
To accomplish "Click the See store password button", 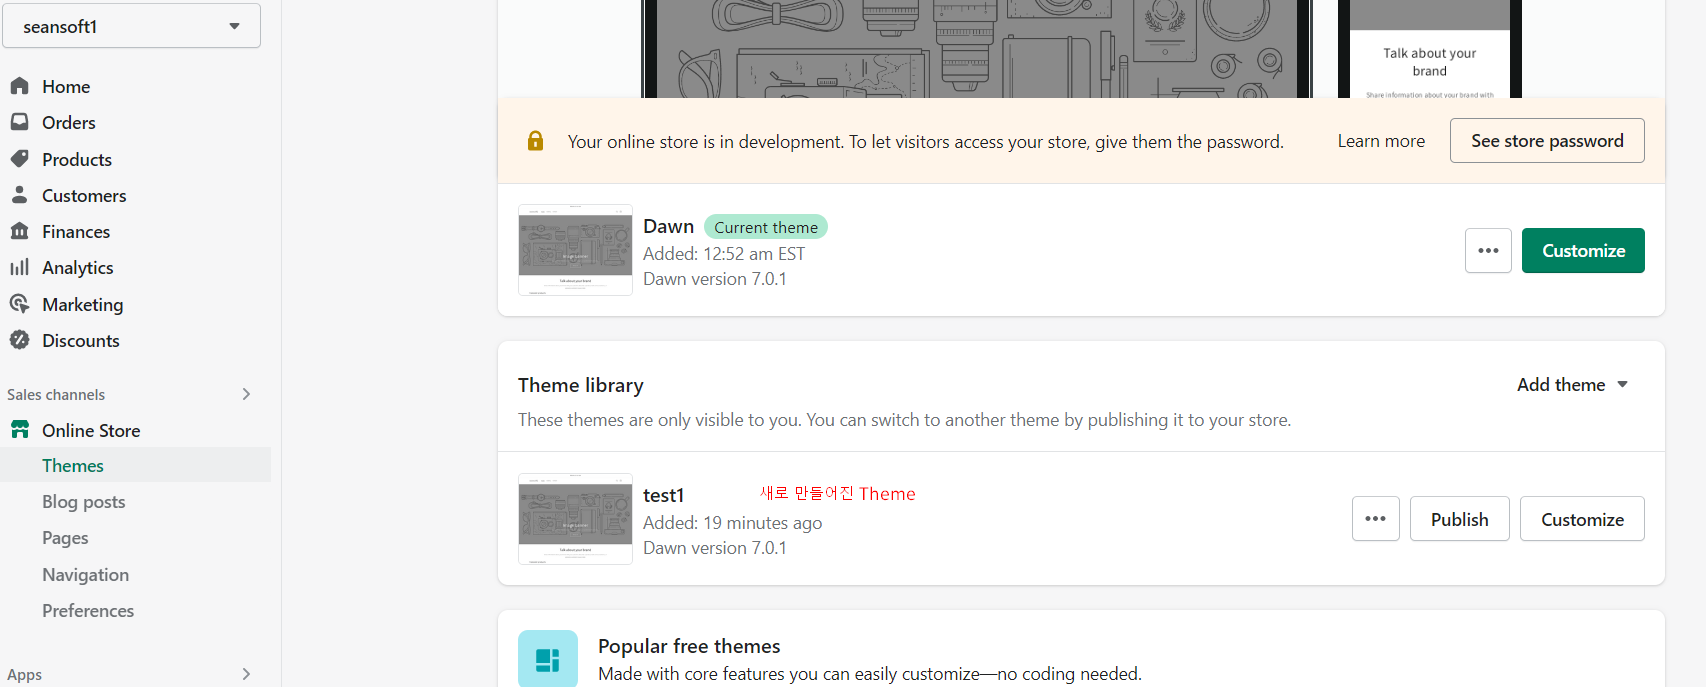I will [1547, 141].
